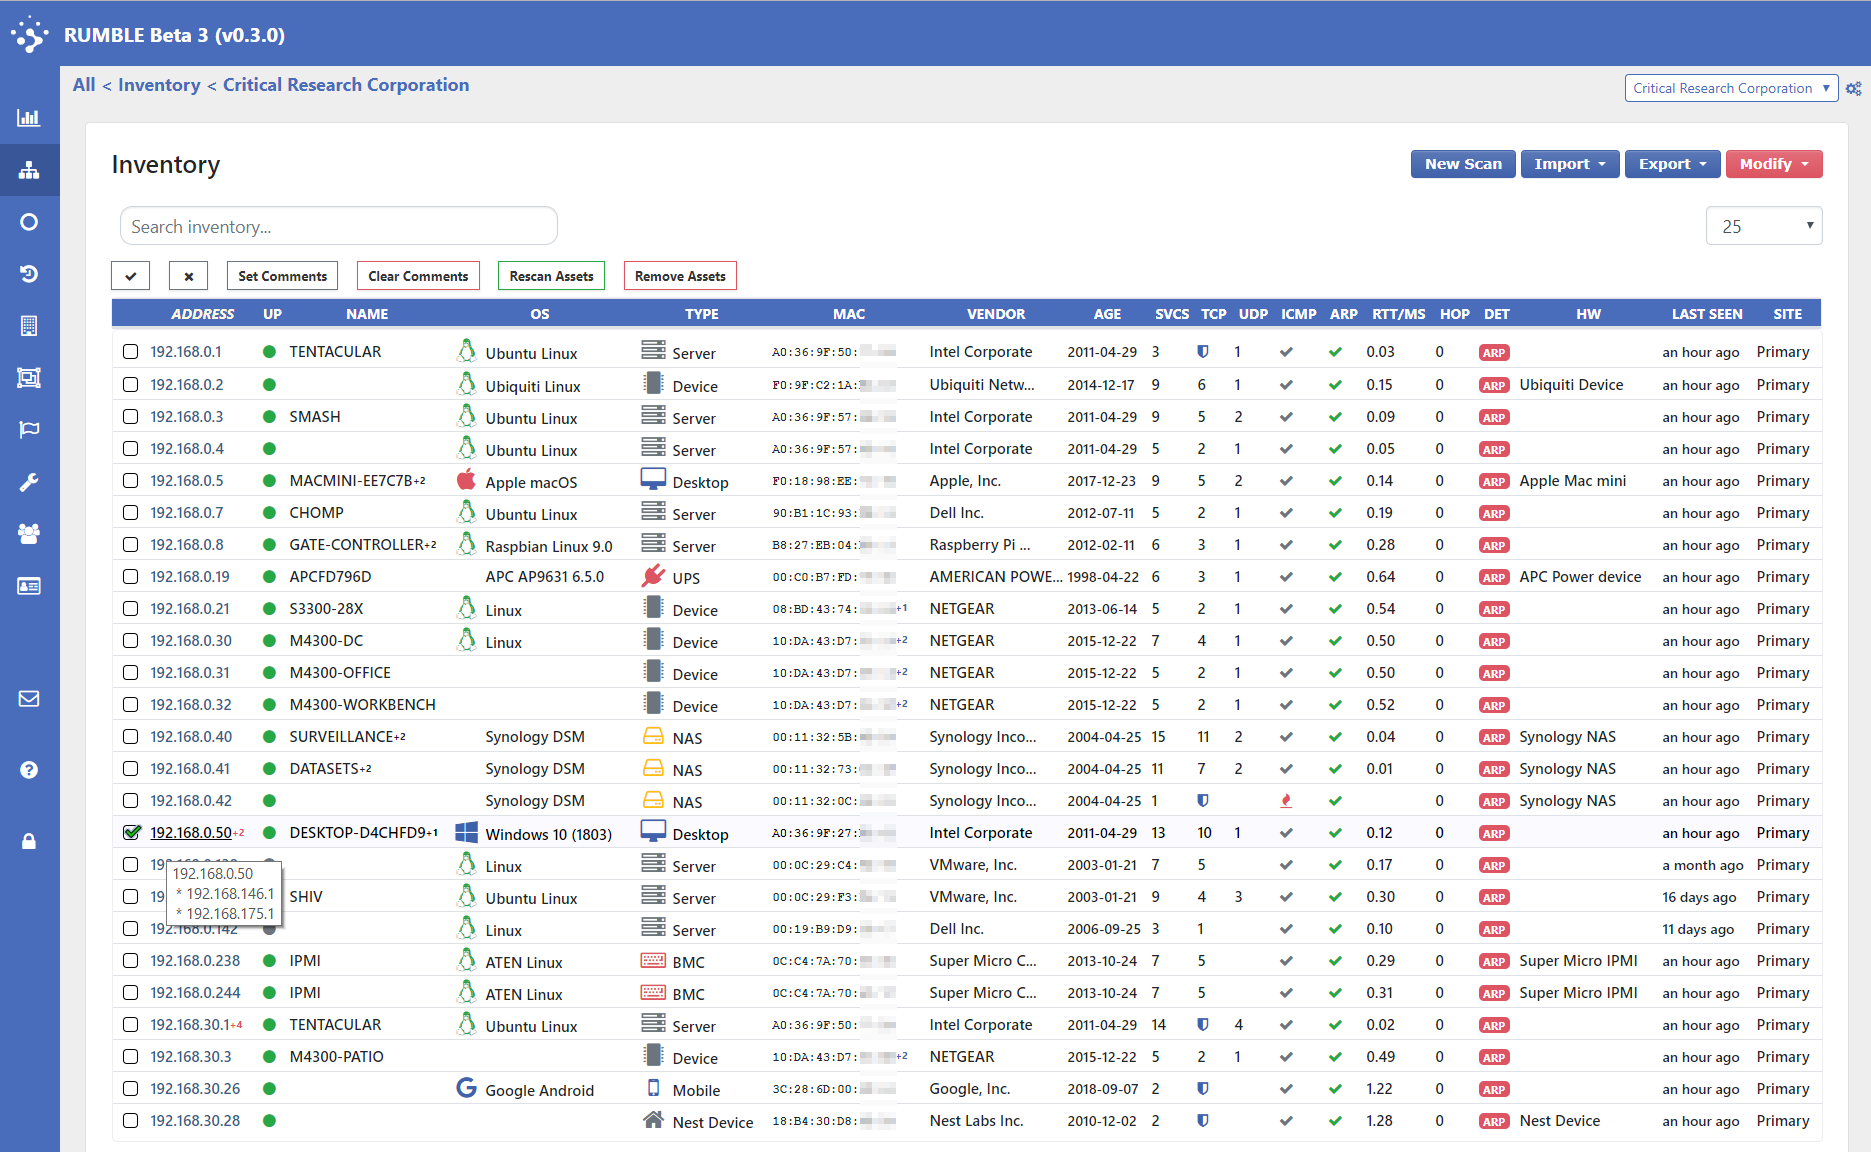Go to All in the breadcrumb
This screenshot has width=1871, height=1152.
click(84, 85)
